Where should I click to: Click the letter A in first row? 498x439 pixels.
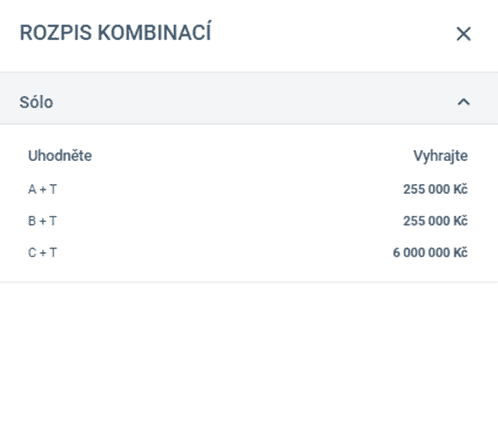point(32,189)
